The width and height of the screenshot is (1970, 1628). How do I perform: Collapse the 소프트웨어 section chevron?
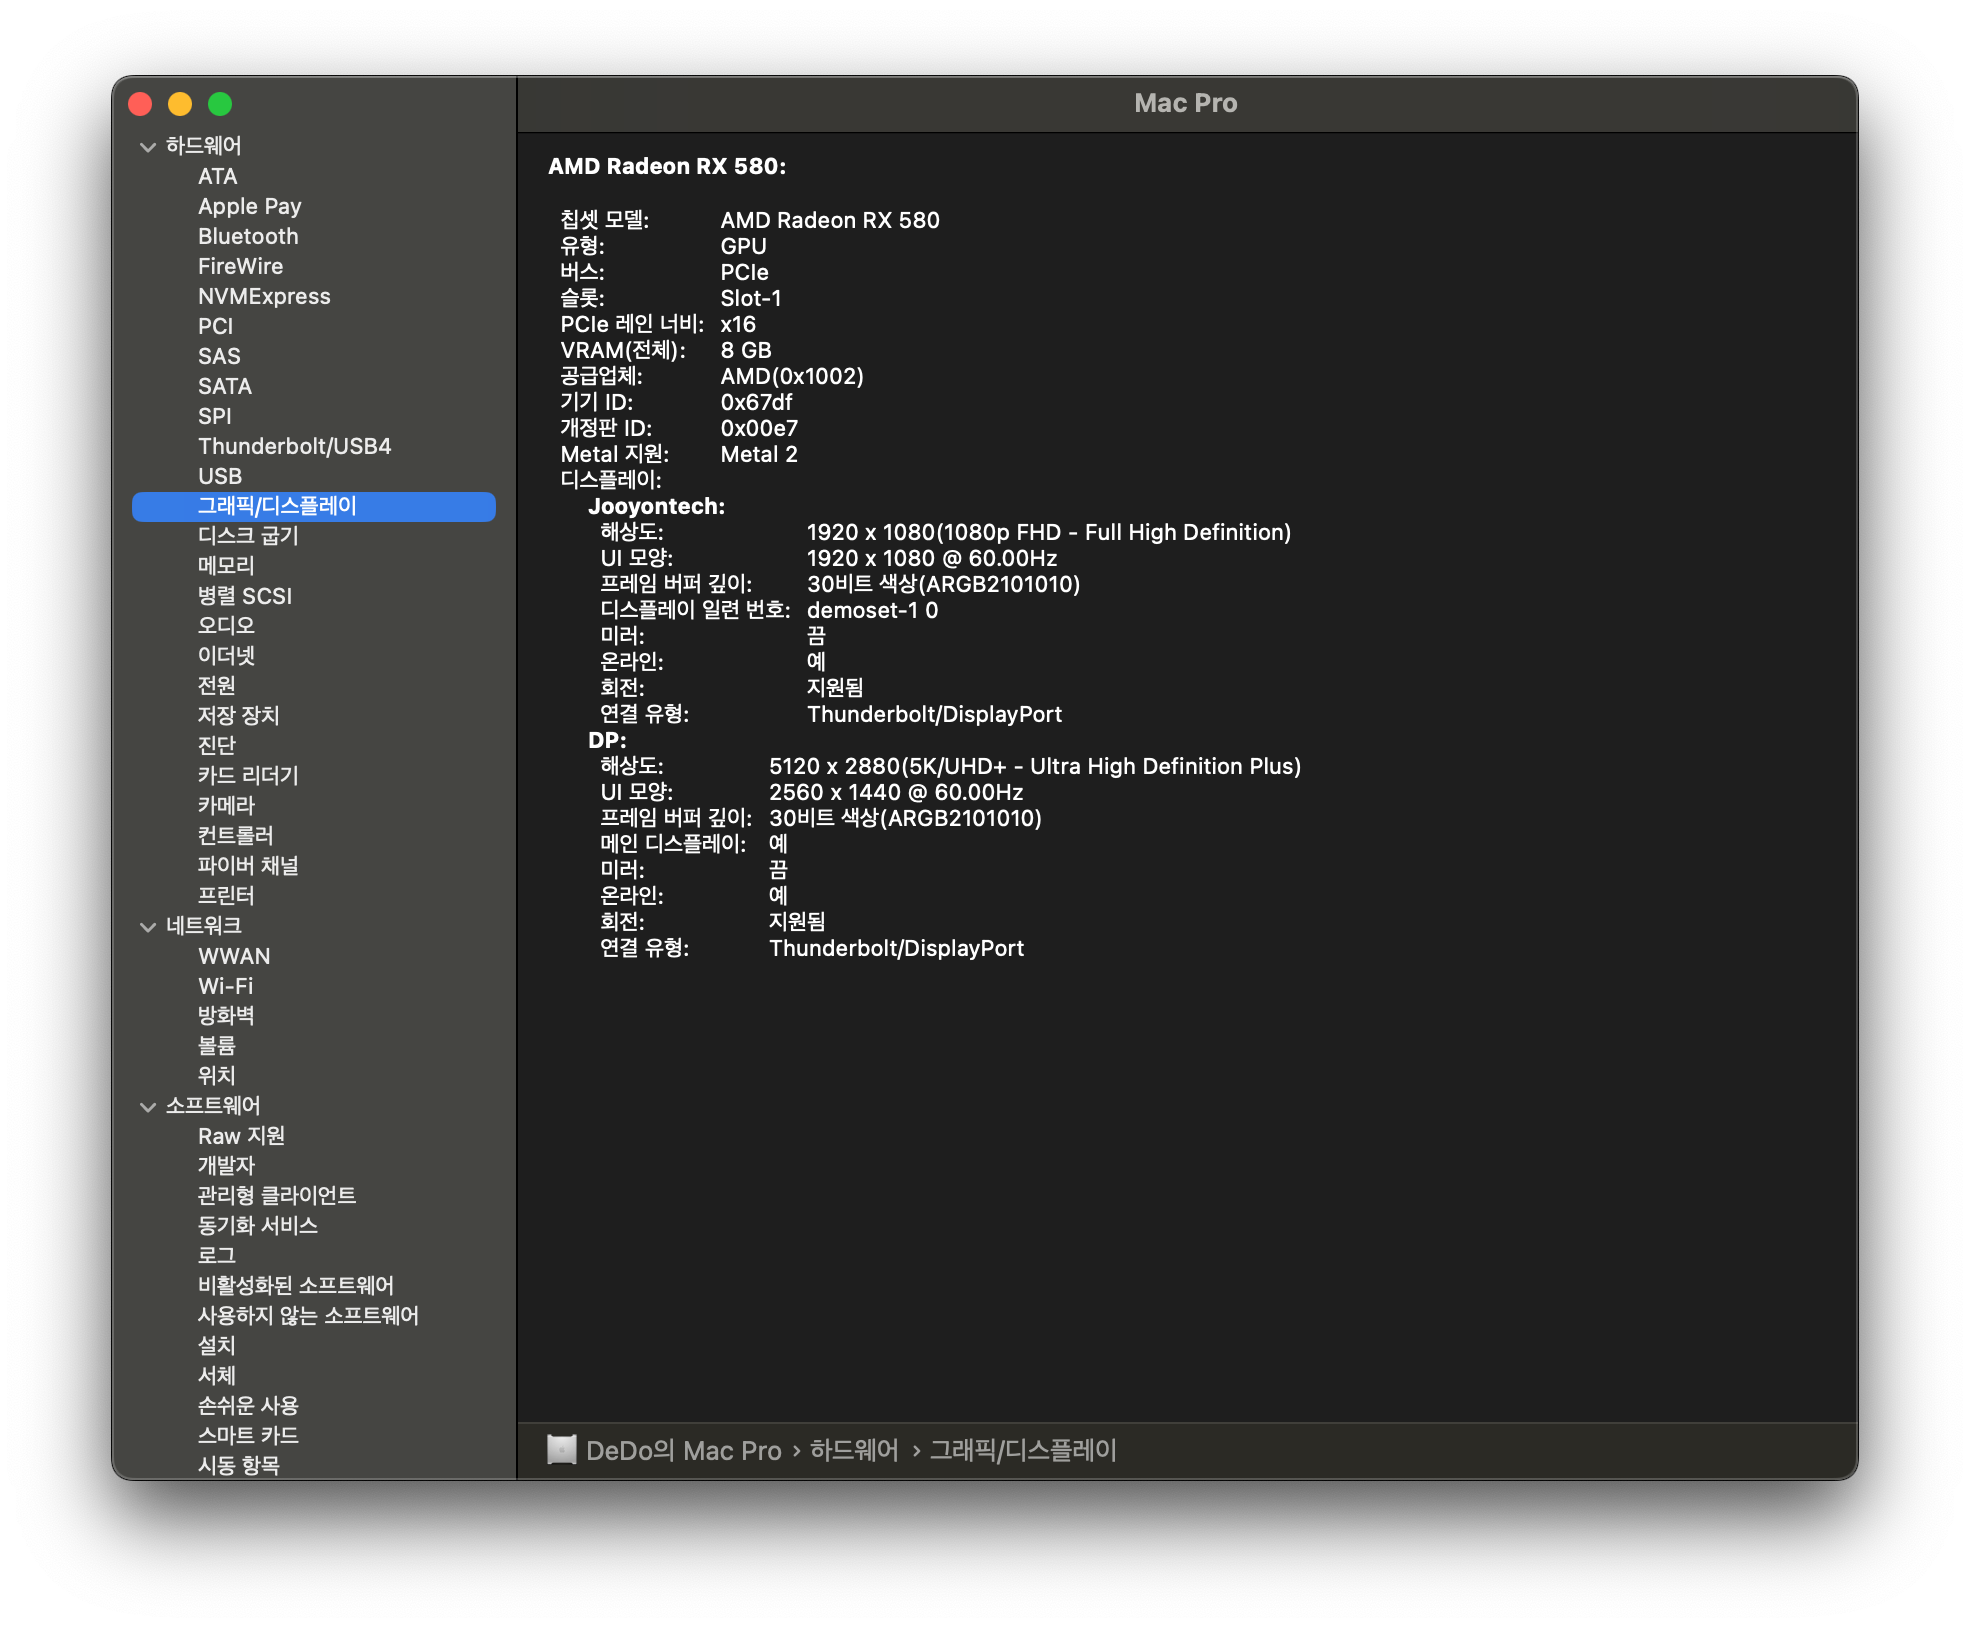click(x=148, y=1107)
